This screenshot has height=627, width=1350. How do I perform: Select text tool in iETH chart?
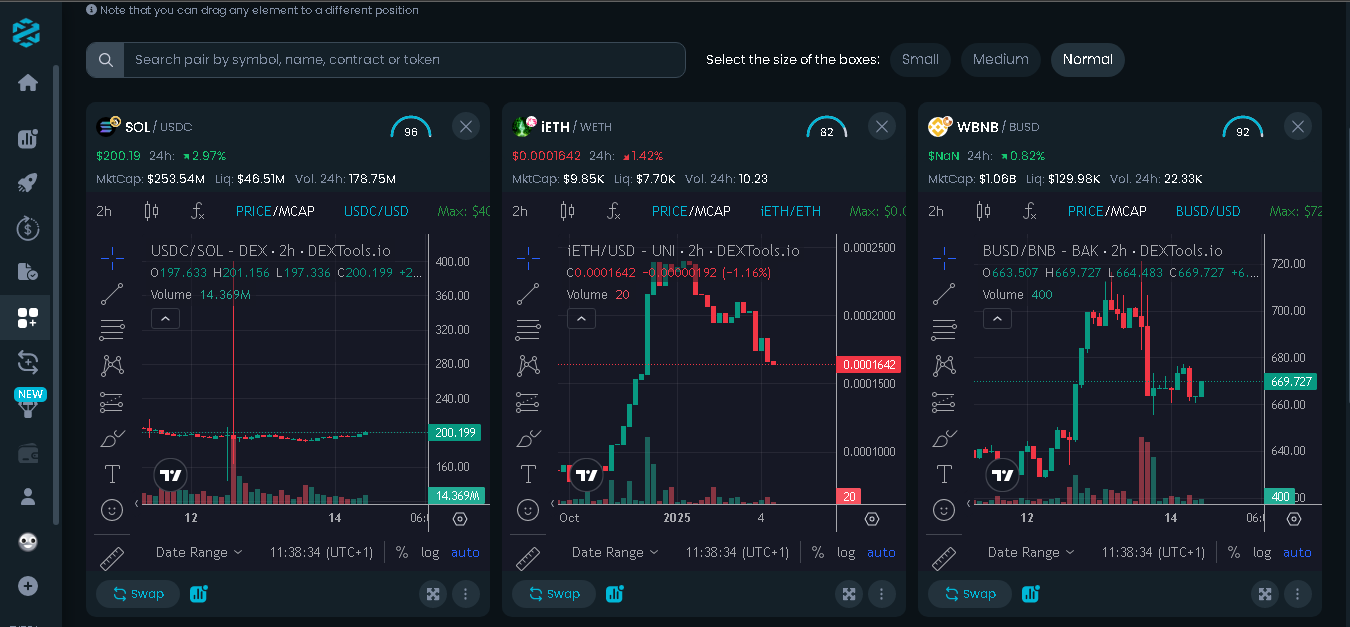pos(528,474)
